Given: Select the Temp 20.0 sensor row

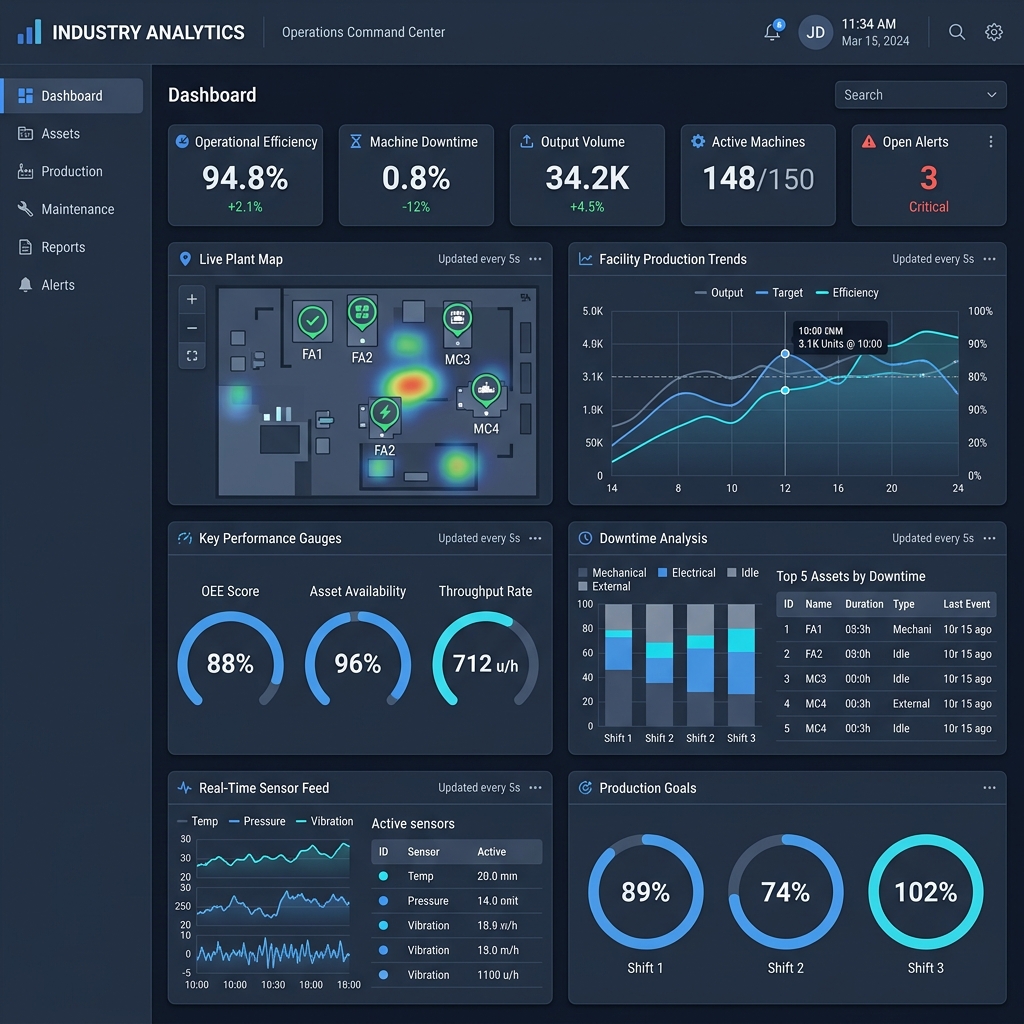Looking at the screenshot, I should 456,876.
